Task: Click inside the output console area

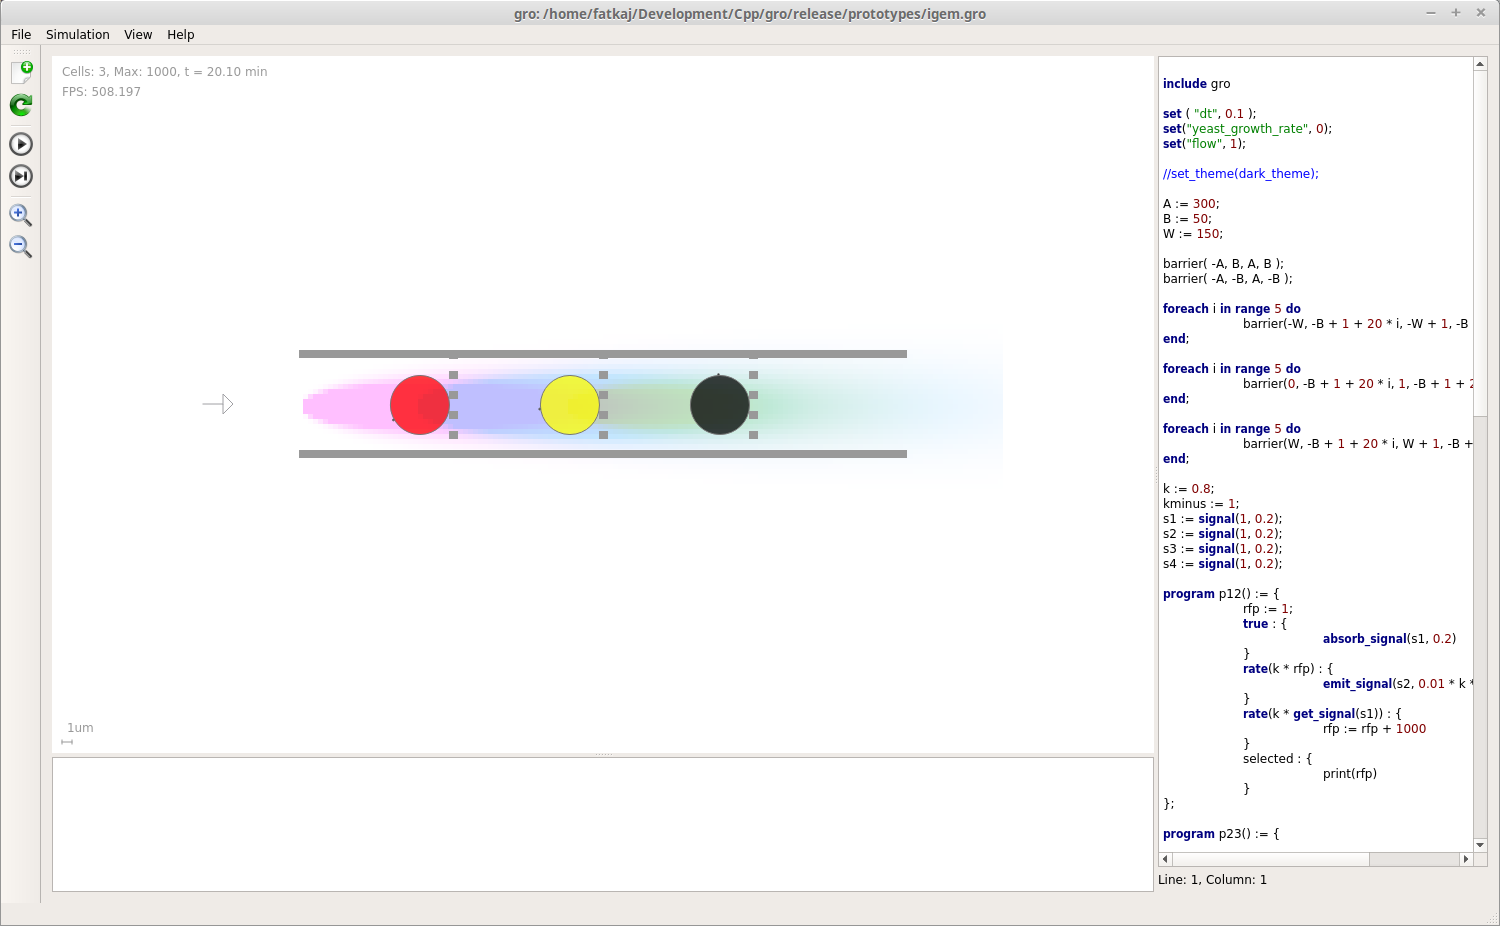Action: click(x=600, y=824)
